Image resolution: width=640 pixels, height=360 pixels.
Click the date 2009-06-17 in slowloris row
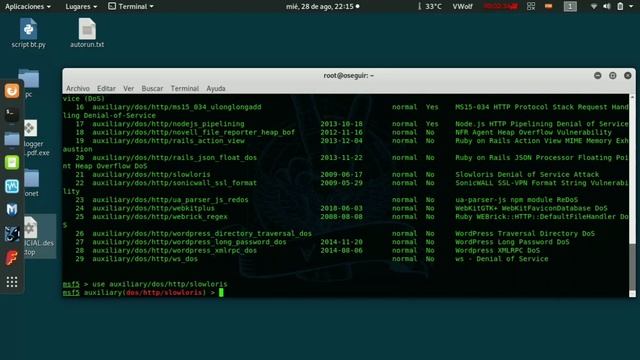(341, 174)
